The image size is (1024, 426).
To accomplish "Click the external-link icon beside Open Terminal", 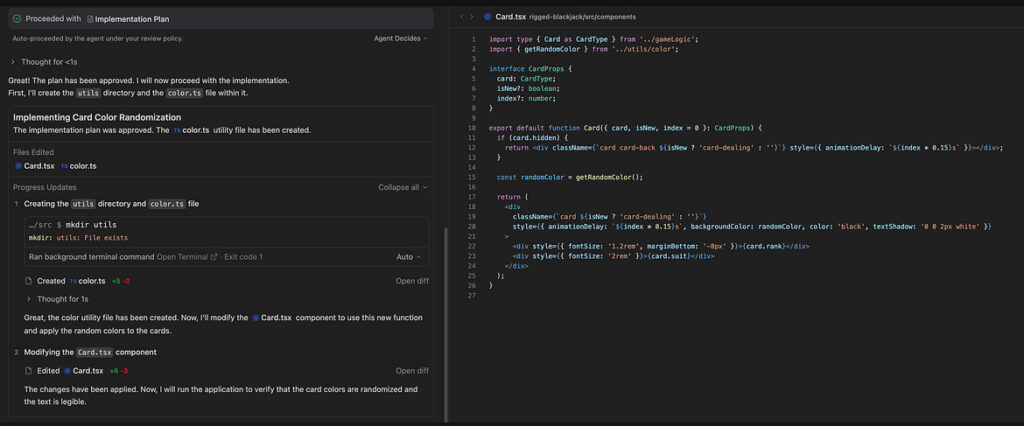I will click(x=213, y=257).
